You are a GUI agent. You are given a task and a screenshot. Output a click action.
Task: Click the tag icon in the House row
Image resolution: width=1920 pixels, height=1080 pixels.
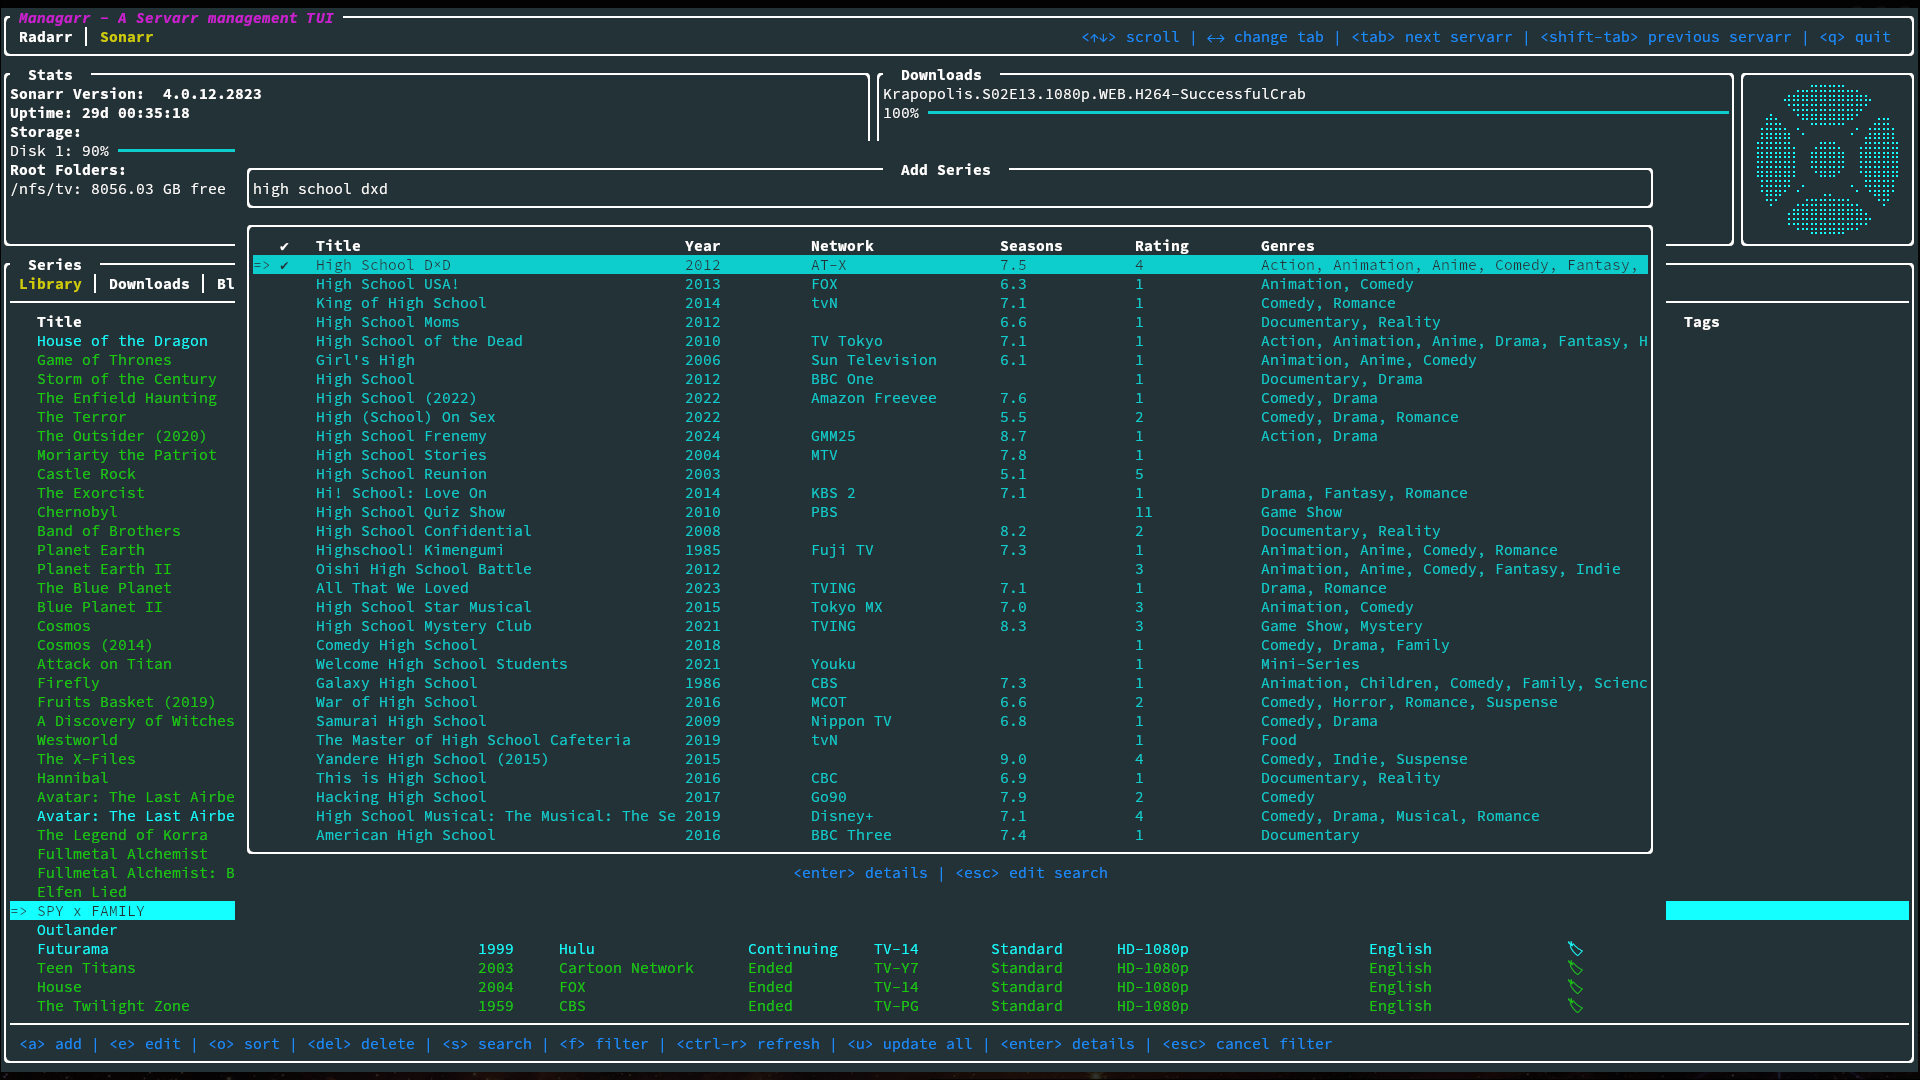1575,987
